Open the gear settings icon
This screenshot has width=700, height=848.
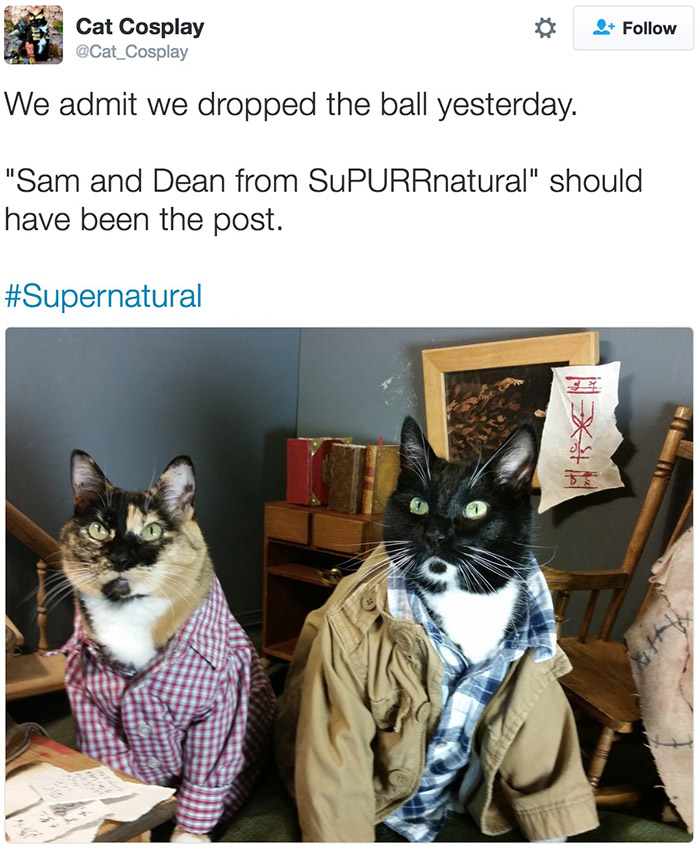pyautogui.click(x=545, y=28)
